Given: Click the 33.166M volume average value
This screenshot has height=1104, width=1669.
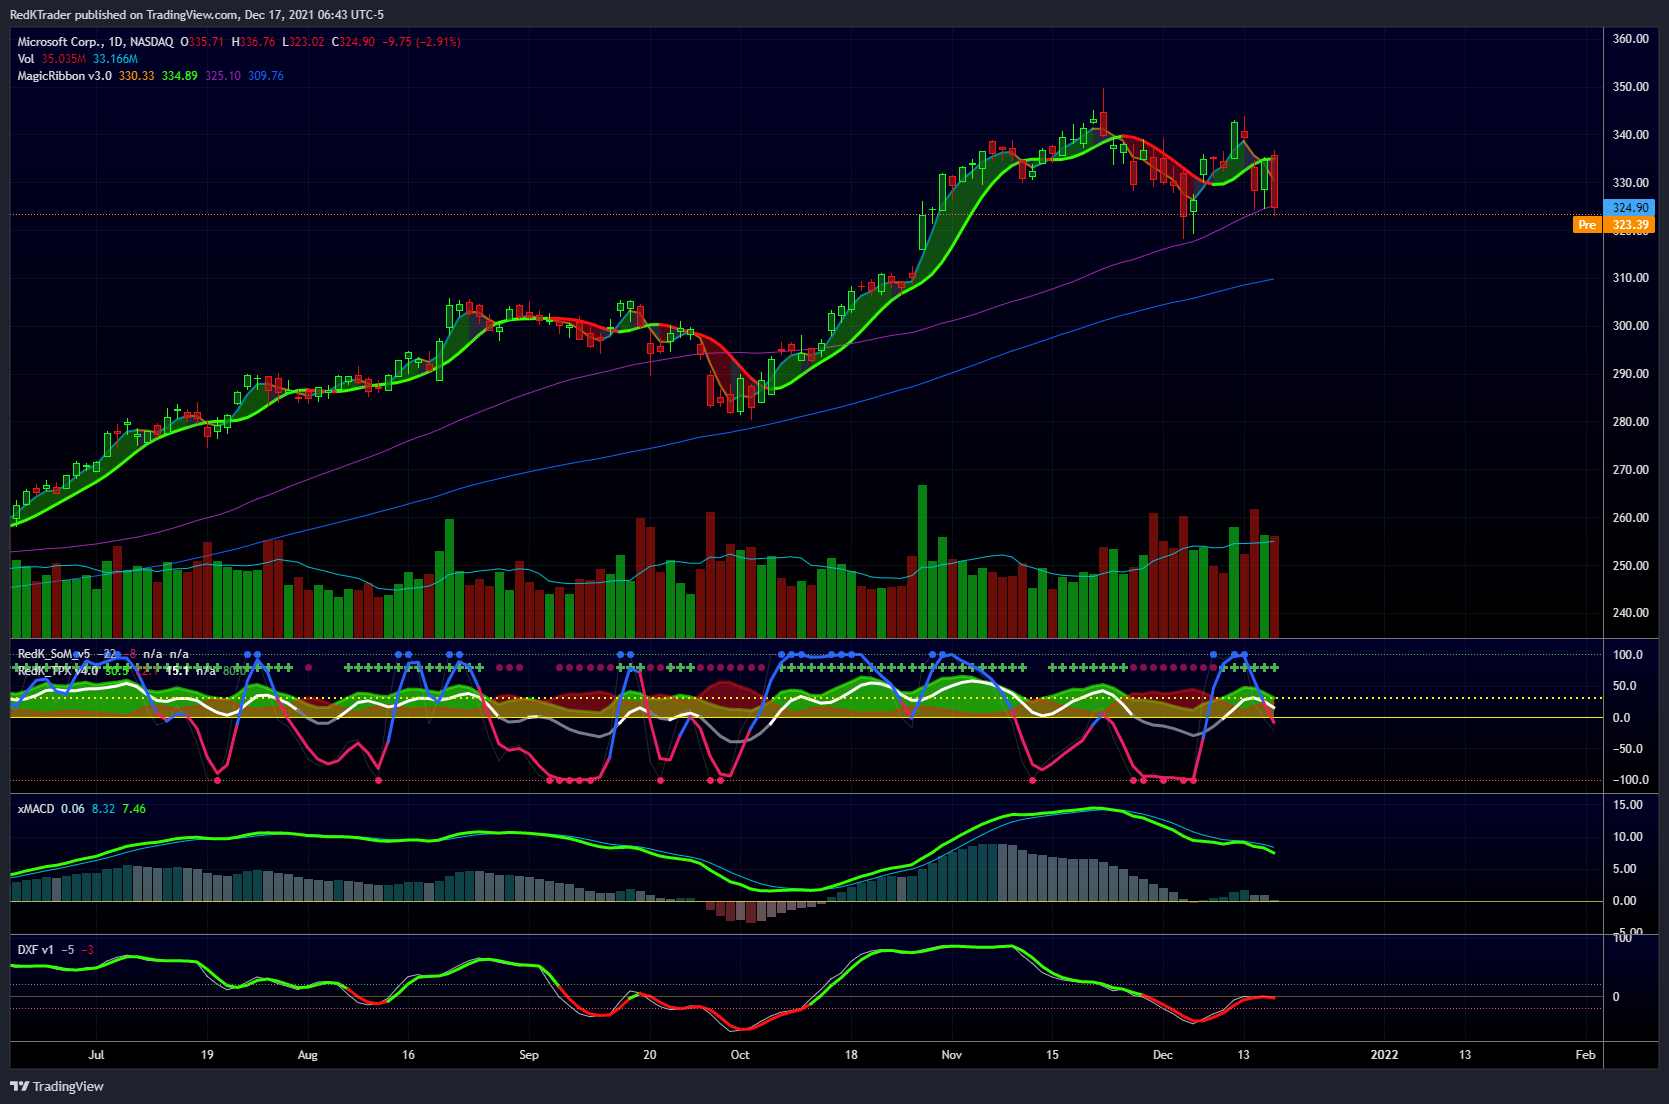Looking at the screenshot, I should pos(116,59).
